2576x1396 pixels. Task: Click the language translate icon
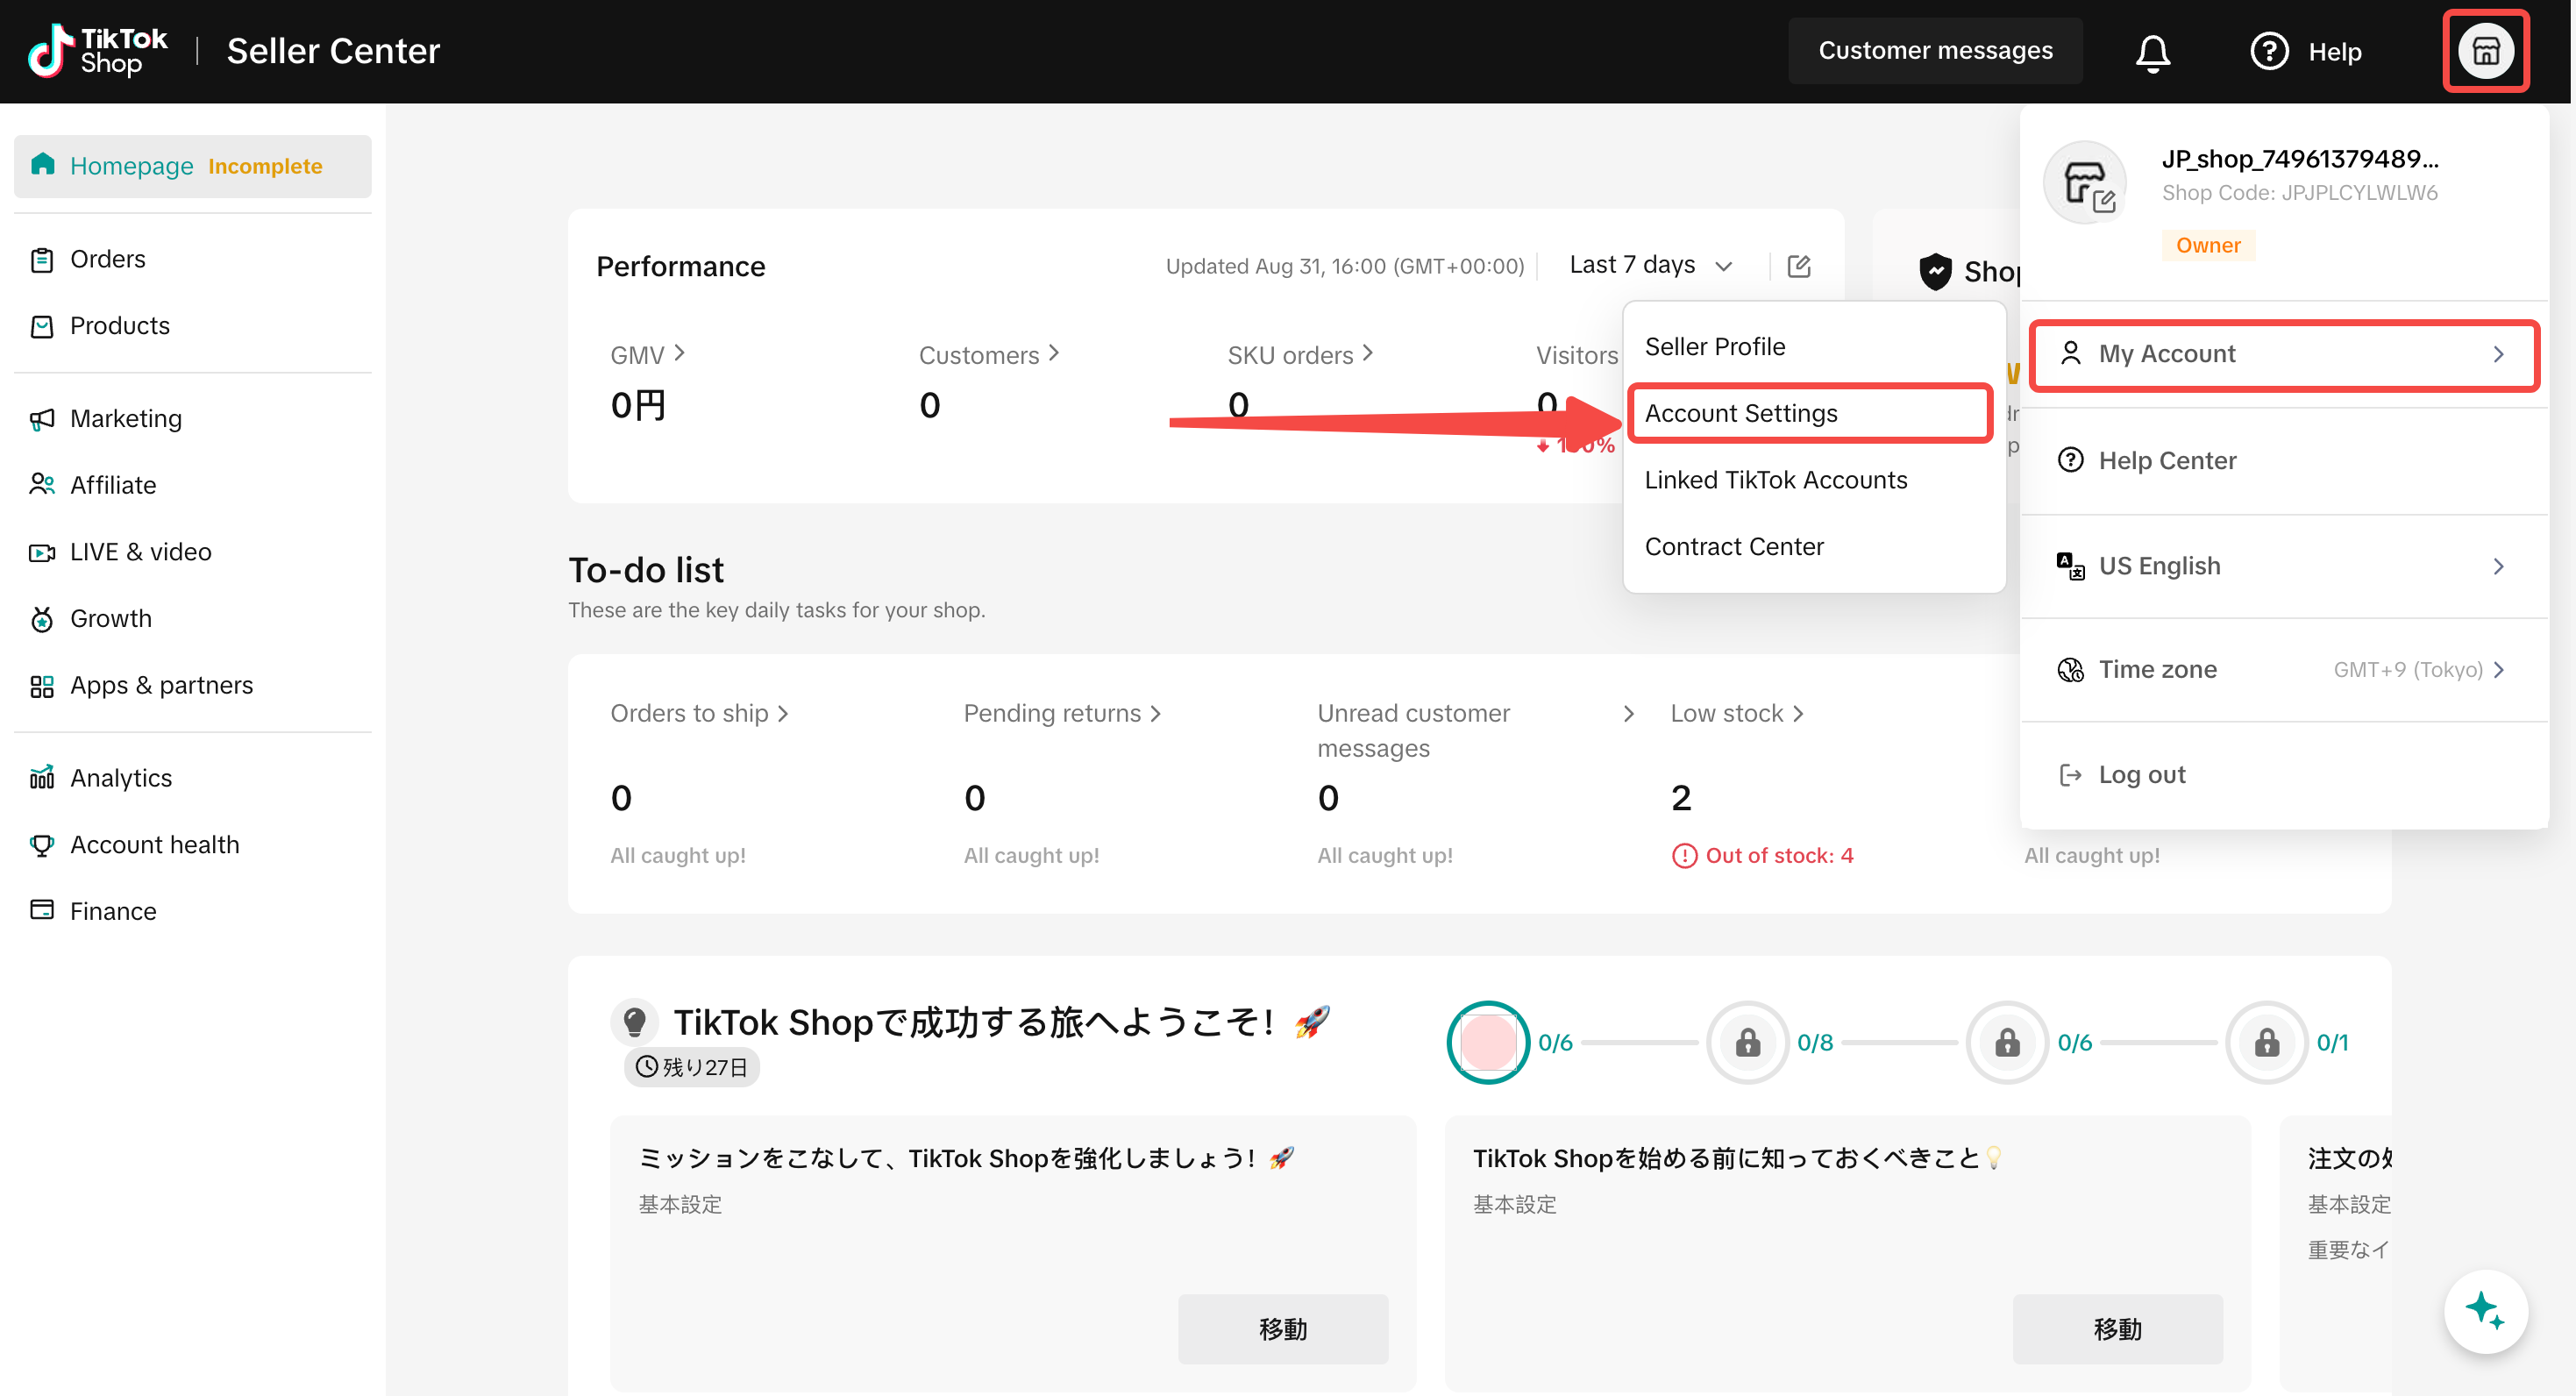[2070, 566]
